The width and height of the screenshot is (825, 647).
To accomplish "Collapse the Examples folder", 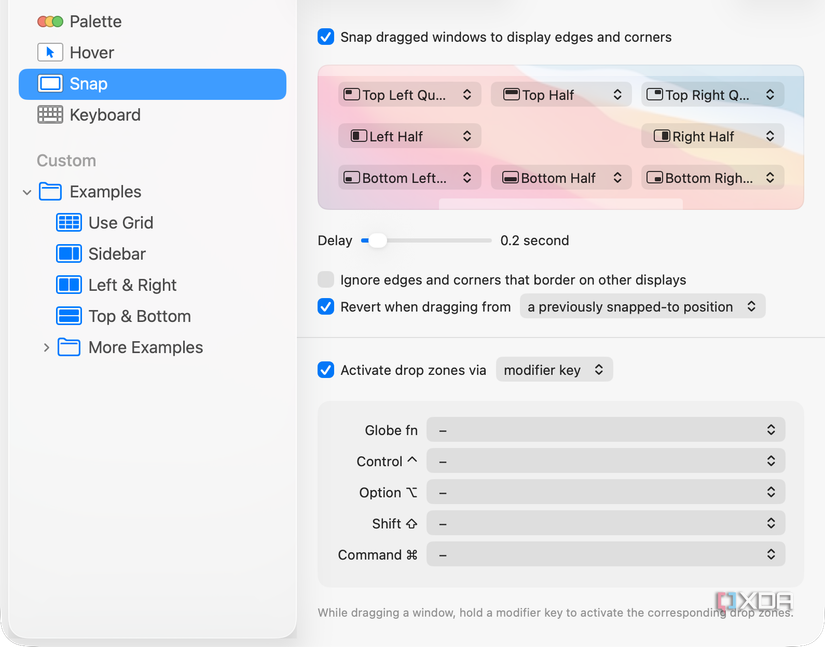I will (x=26, y=191).
